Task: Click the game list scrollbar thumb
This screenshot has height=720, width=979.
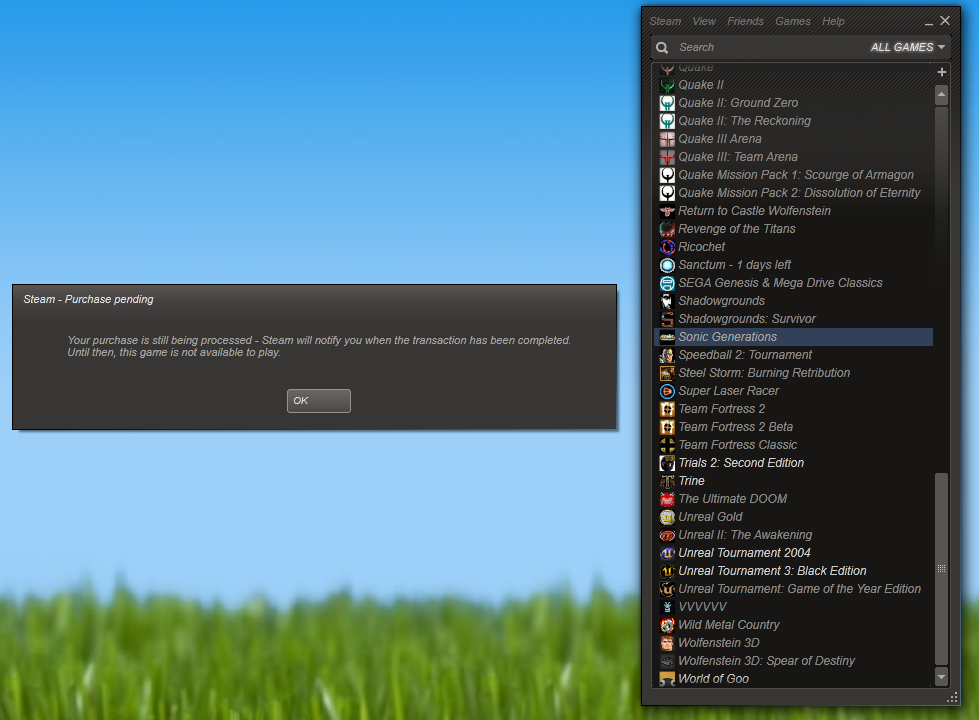Action: point(942,569)
